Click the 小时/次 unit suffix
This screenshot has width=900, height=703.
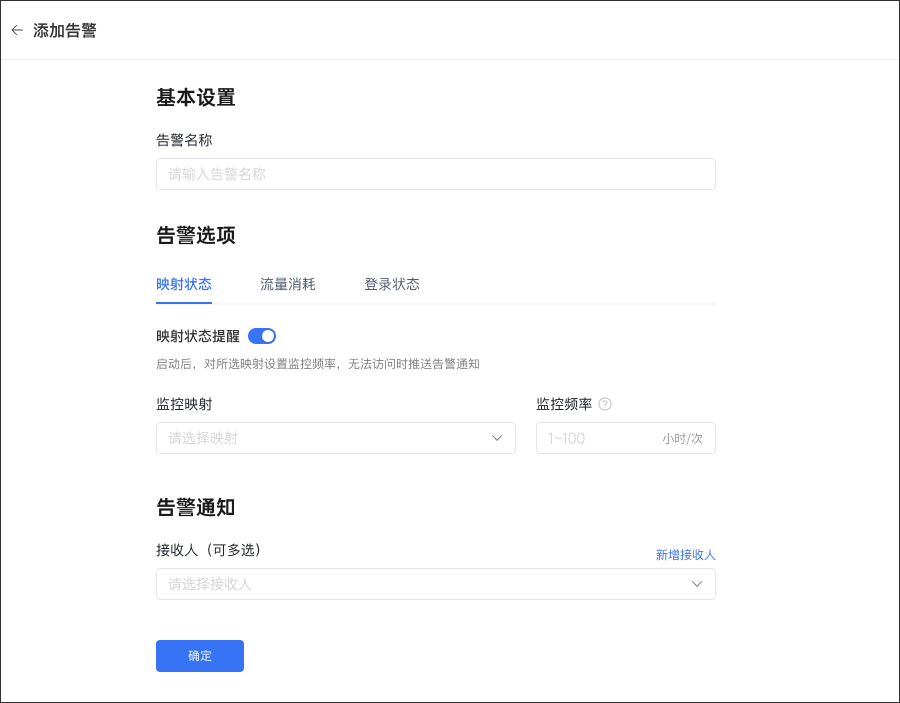coord(682,438)
